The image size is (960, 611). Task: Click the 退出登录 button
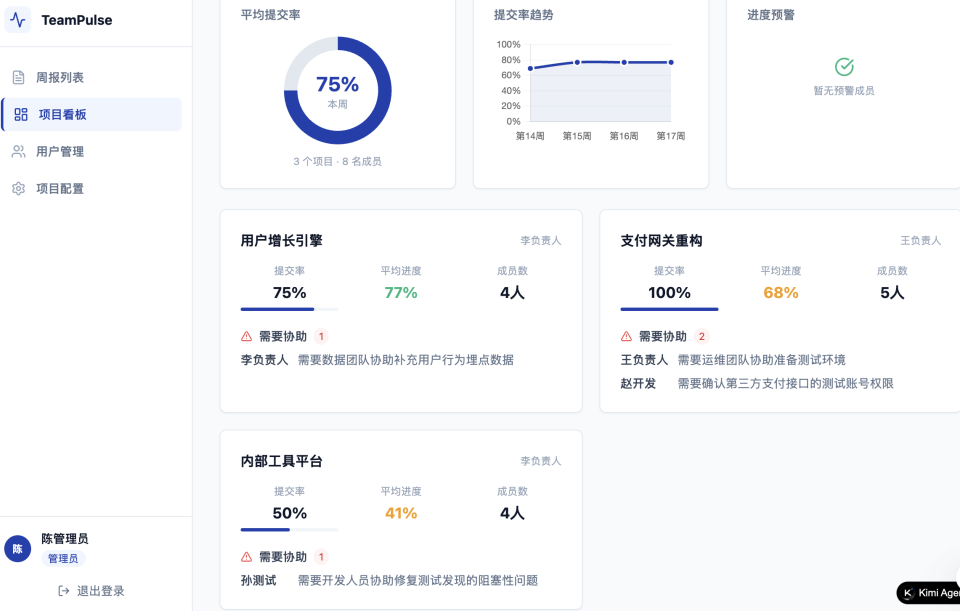[x=91, y=591]
